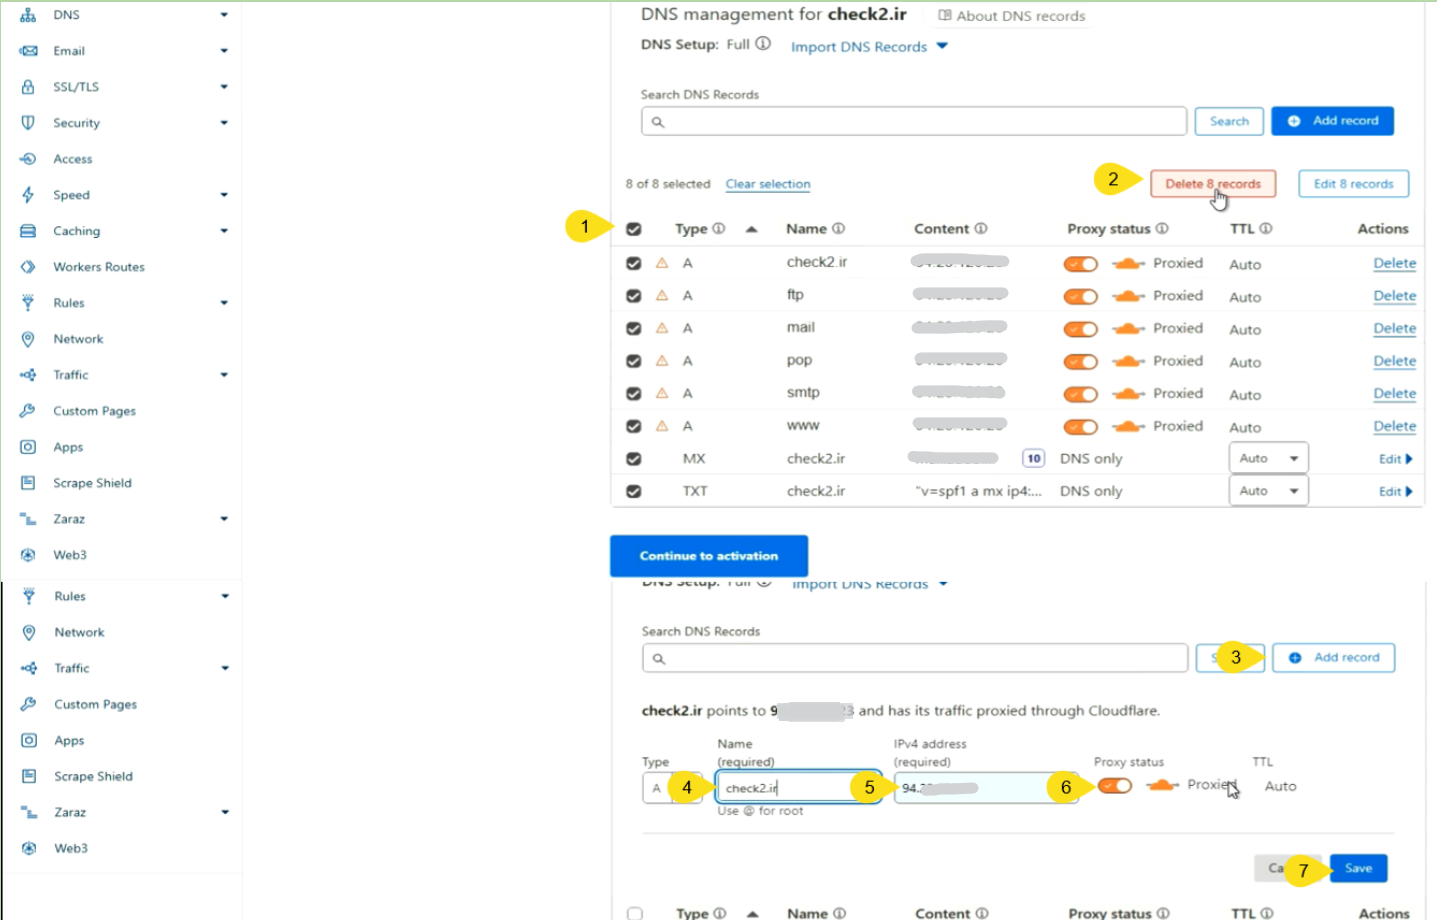Toggle the select-all records checkbox
The width and height of the screenshot is (1437, 920).
(634, 229)
